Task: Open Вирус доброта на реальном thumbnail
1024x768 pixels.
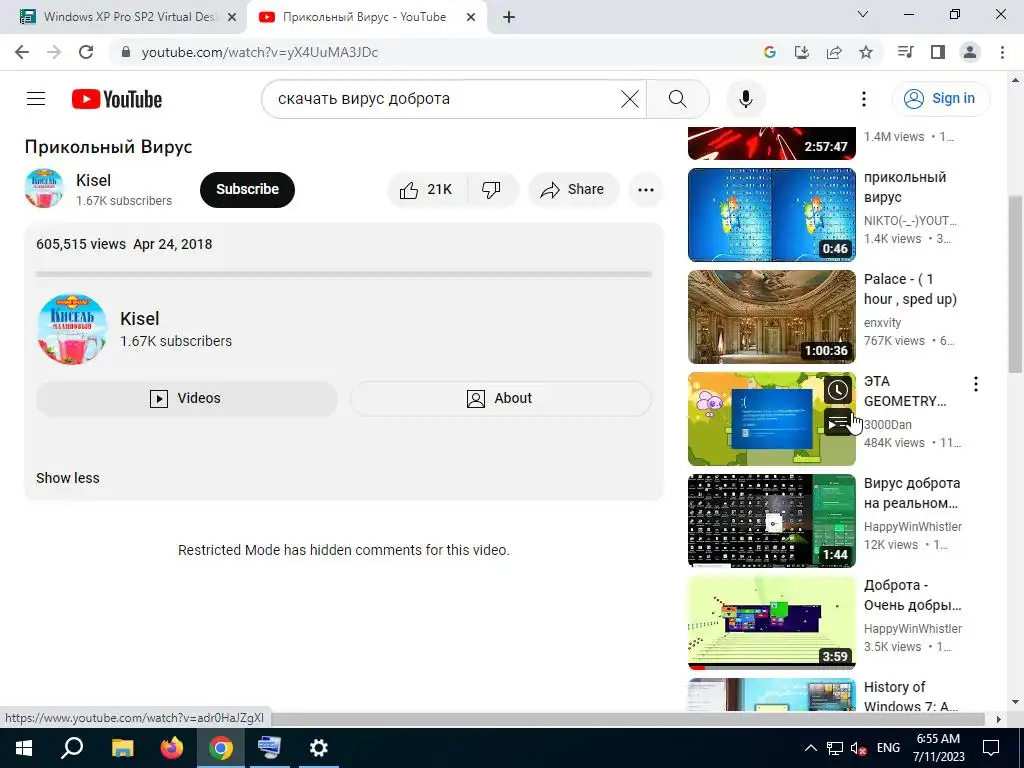Action: [x=772, y=520]
